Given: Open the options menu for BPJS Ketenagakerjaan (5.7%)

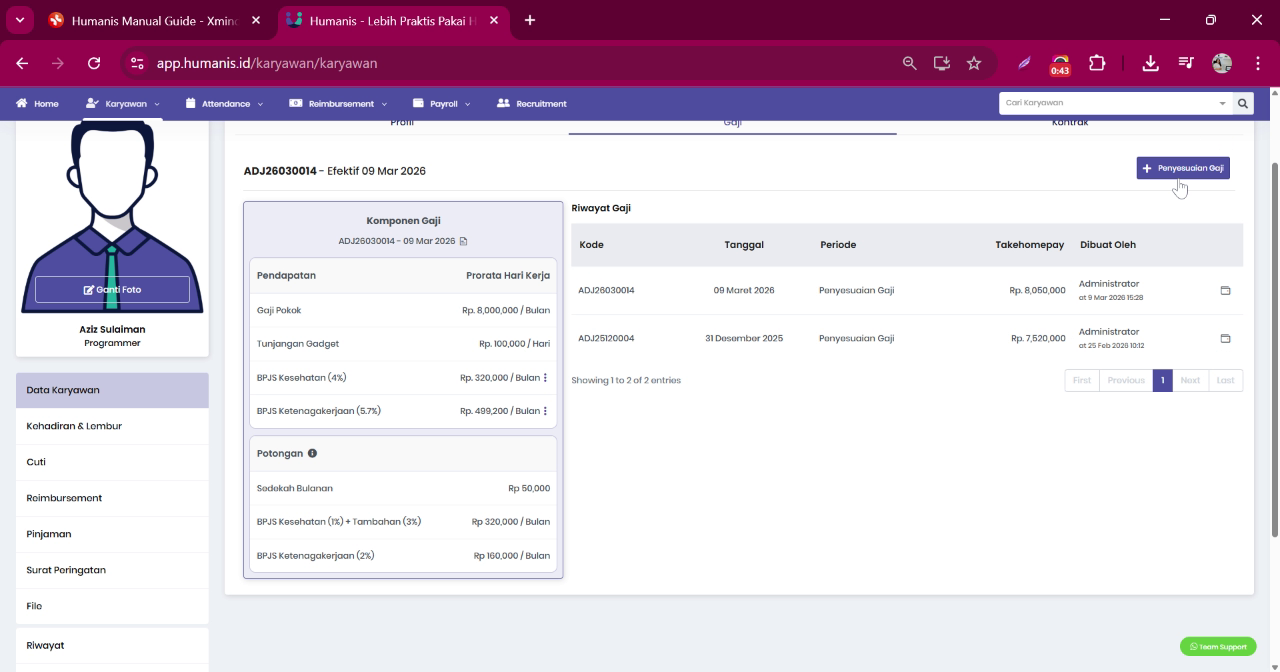Looking at the screenshot, I should tap(545, 411).
